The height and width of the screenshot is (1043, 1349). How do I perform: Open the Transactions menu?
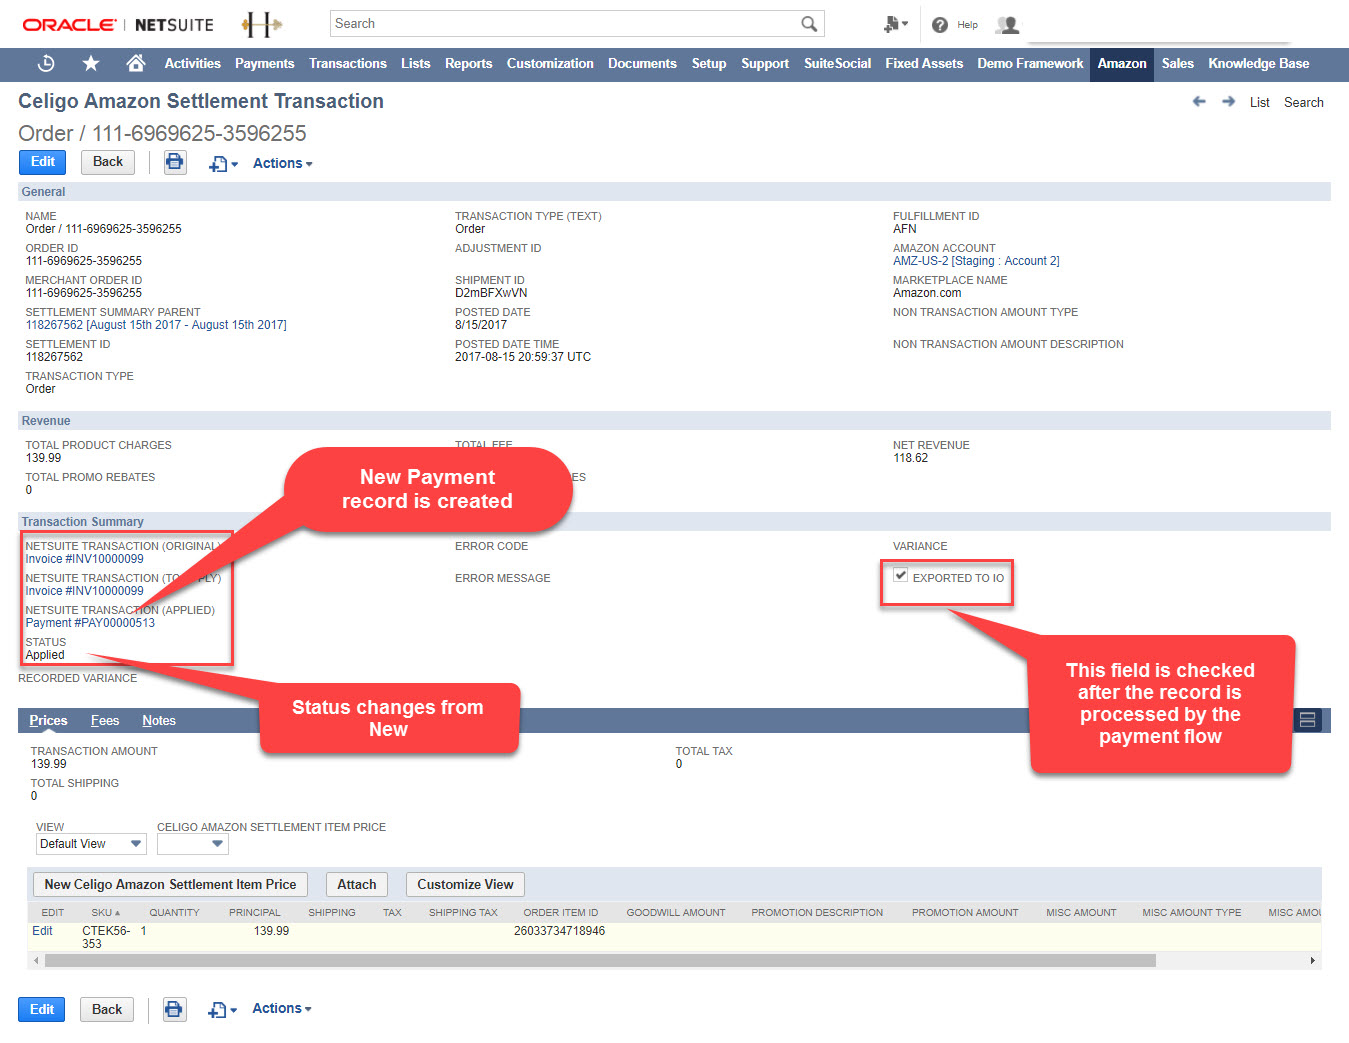click(x=348, y=63)
